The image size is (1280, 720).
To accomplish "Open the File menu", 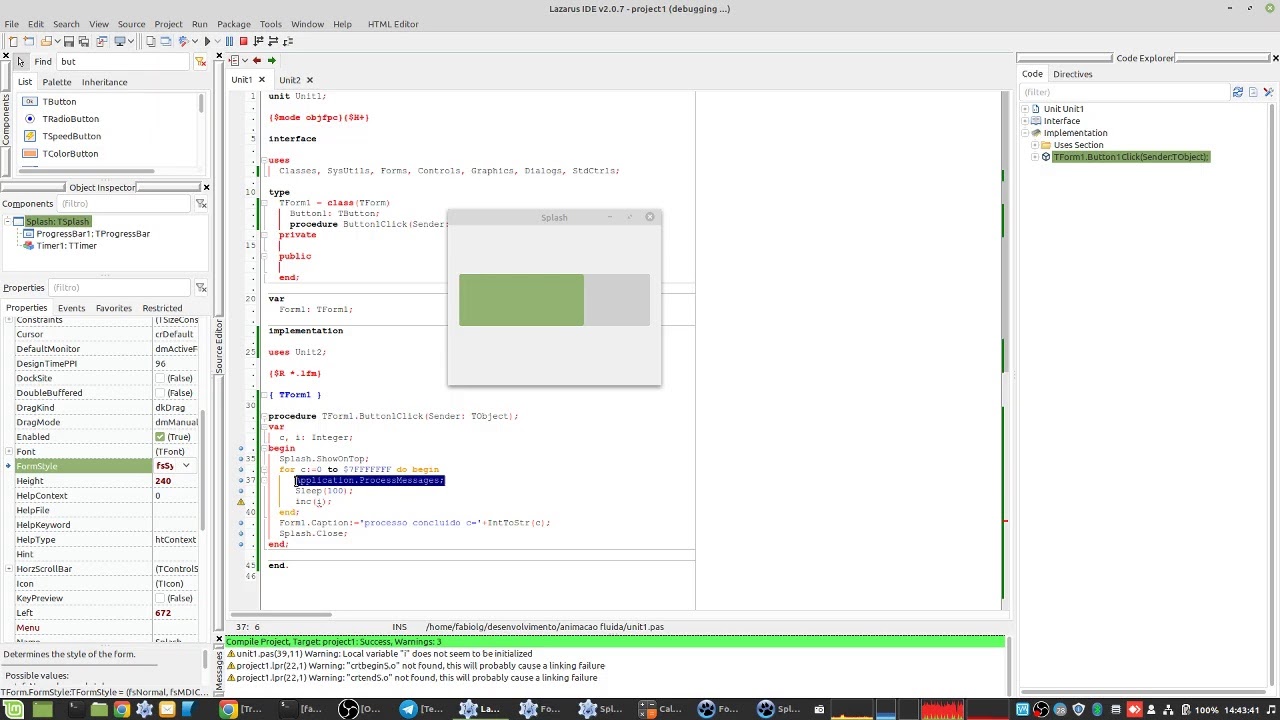I will click(11, 24).
